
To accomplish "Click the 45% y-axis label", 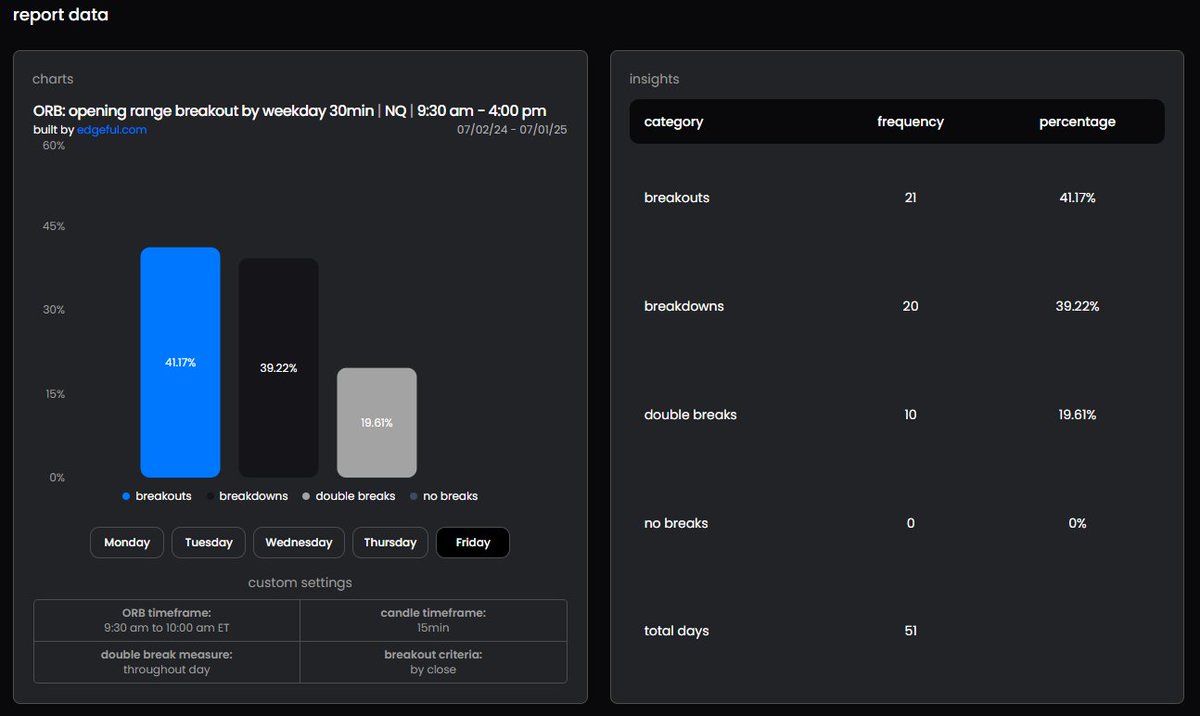I will pos(53,226).
